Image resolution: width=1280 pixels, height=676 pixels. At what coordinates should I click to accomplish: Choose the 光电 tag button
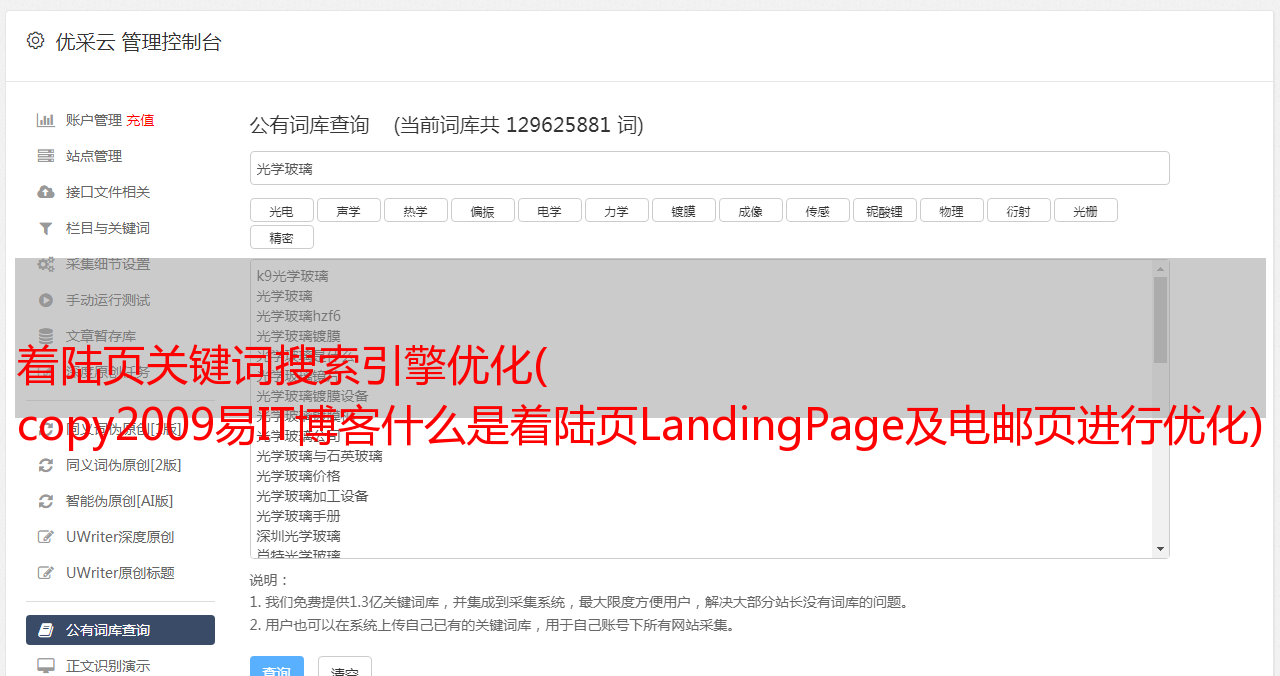click(x=282, y=210)
